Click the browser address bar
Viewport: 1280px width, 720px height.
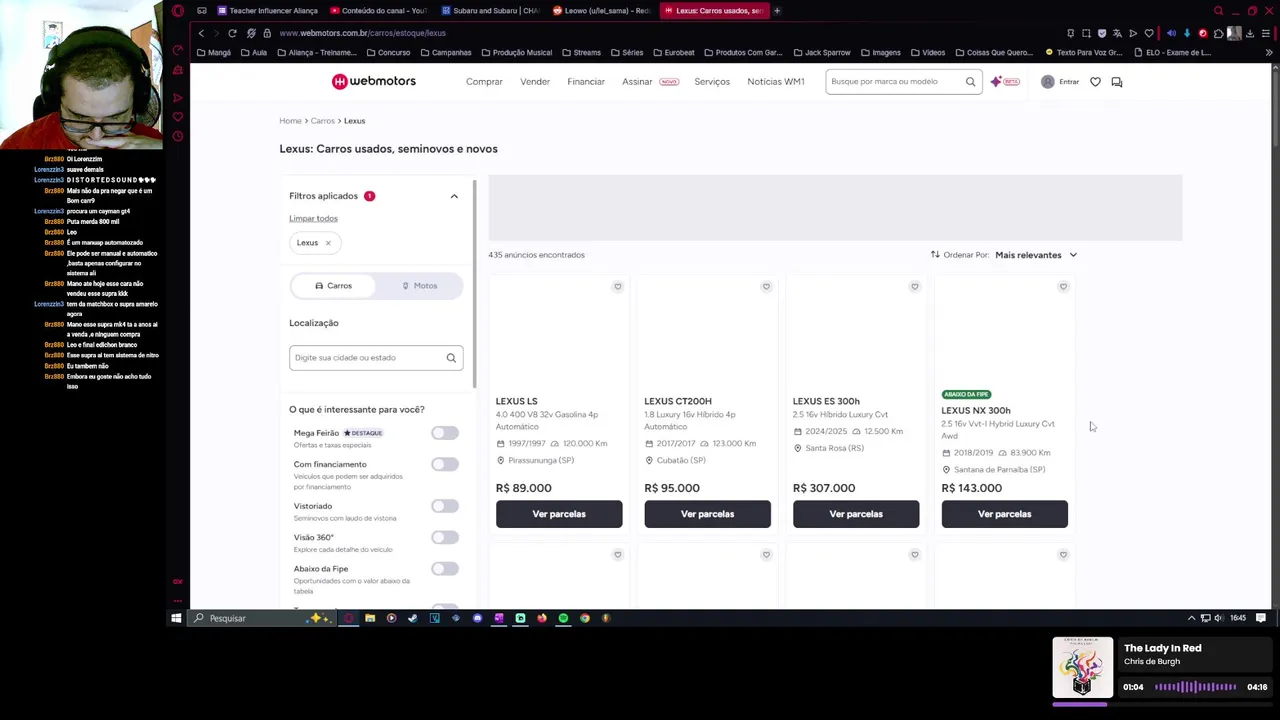(x=660, y=33)
